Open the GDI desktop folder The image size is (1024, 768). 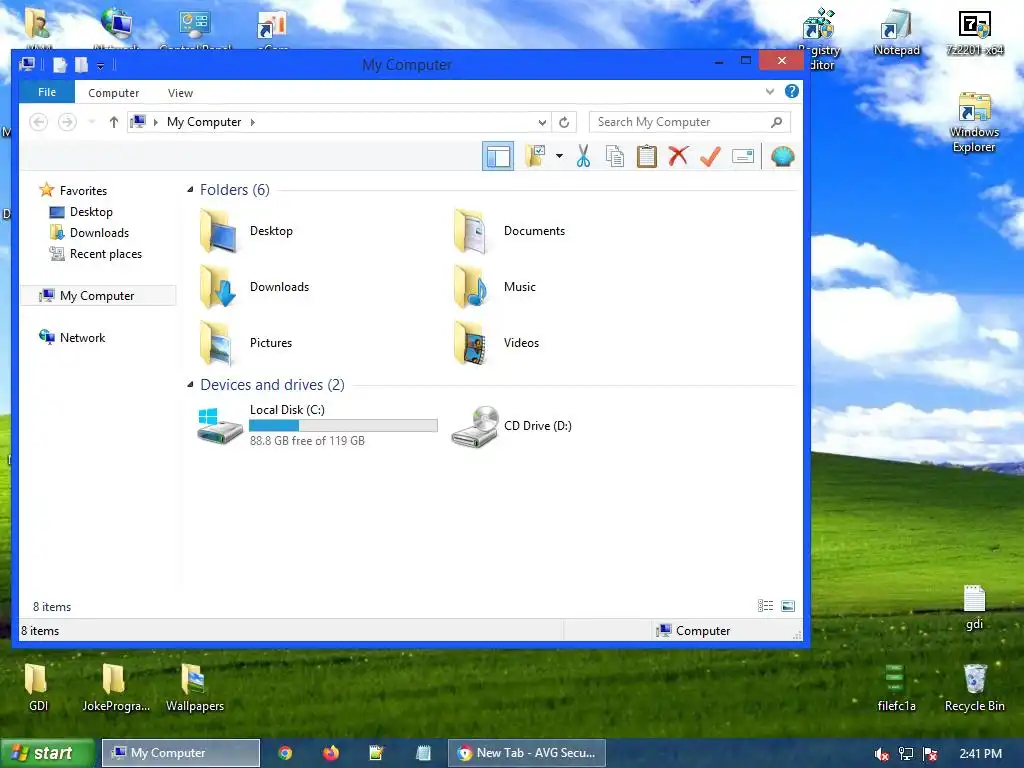38,687
